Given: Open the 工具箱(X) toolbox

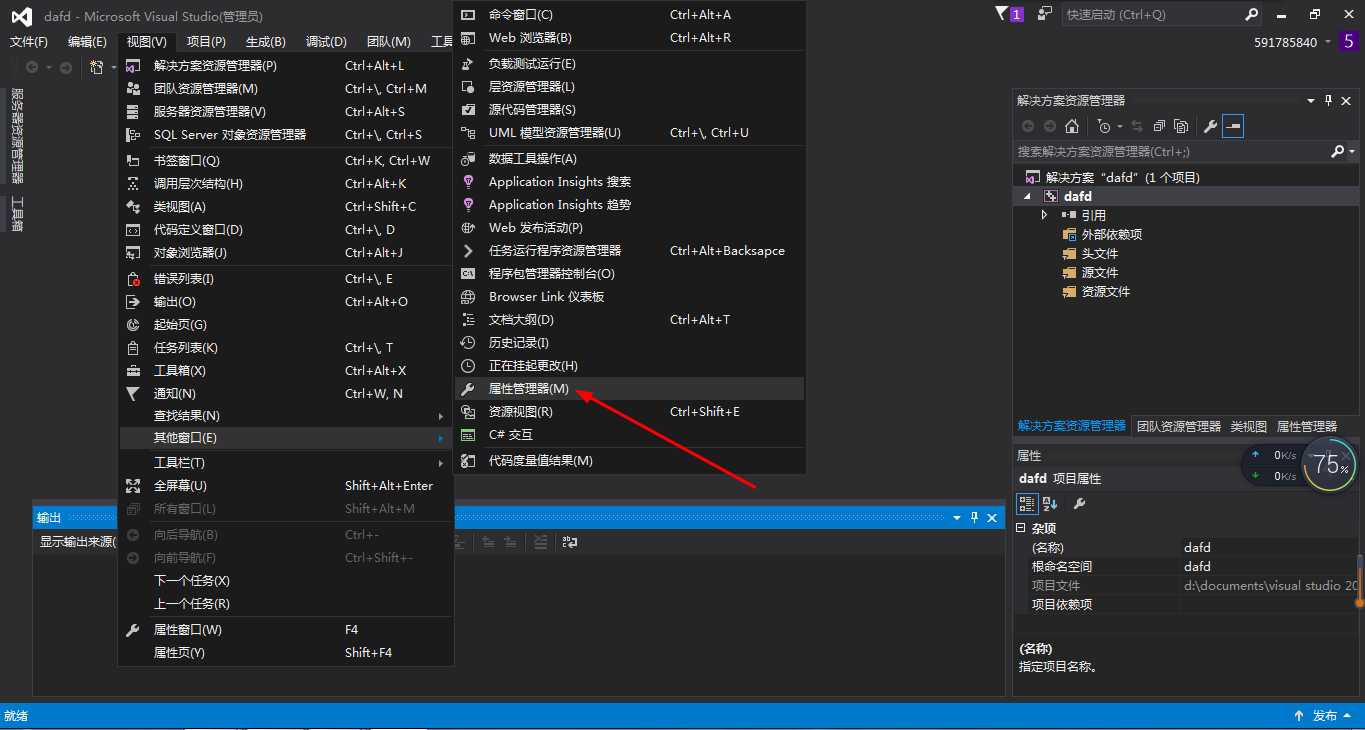Looking at the screenshot, I should click(x=286, y=370).
